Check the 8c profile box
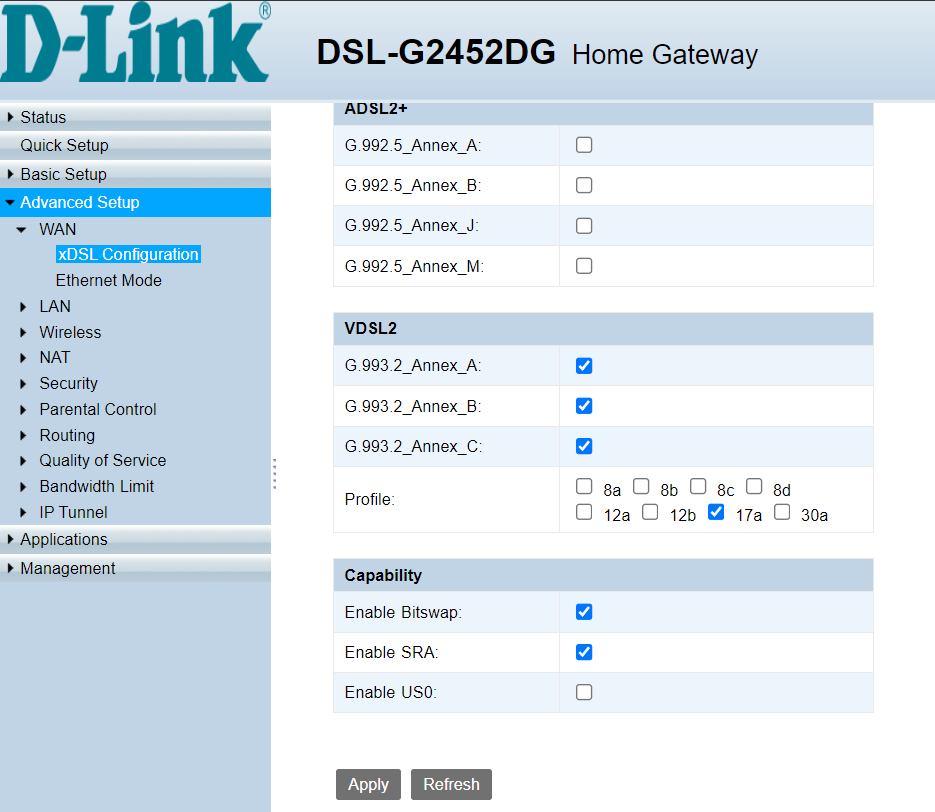The image size is (935, 812). [x=698, y=486]
